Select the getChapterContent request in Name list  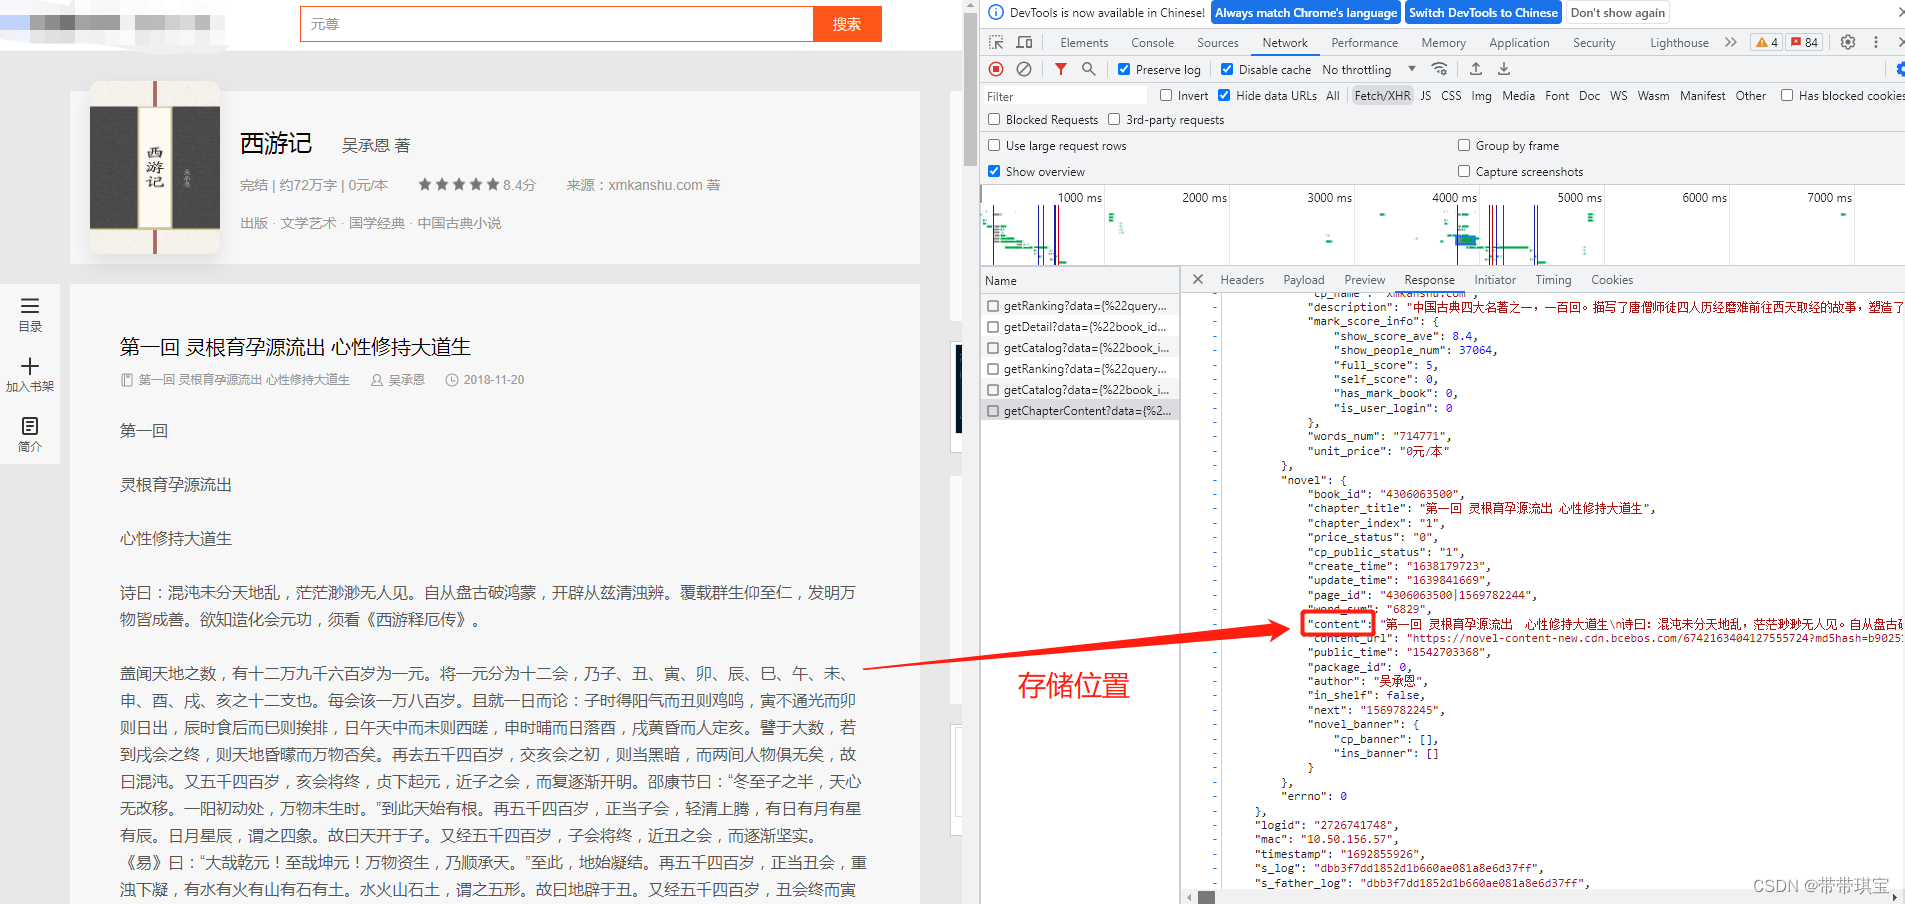tap(1080, 410)
